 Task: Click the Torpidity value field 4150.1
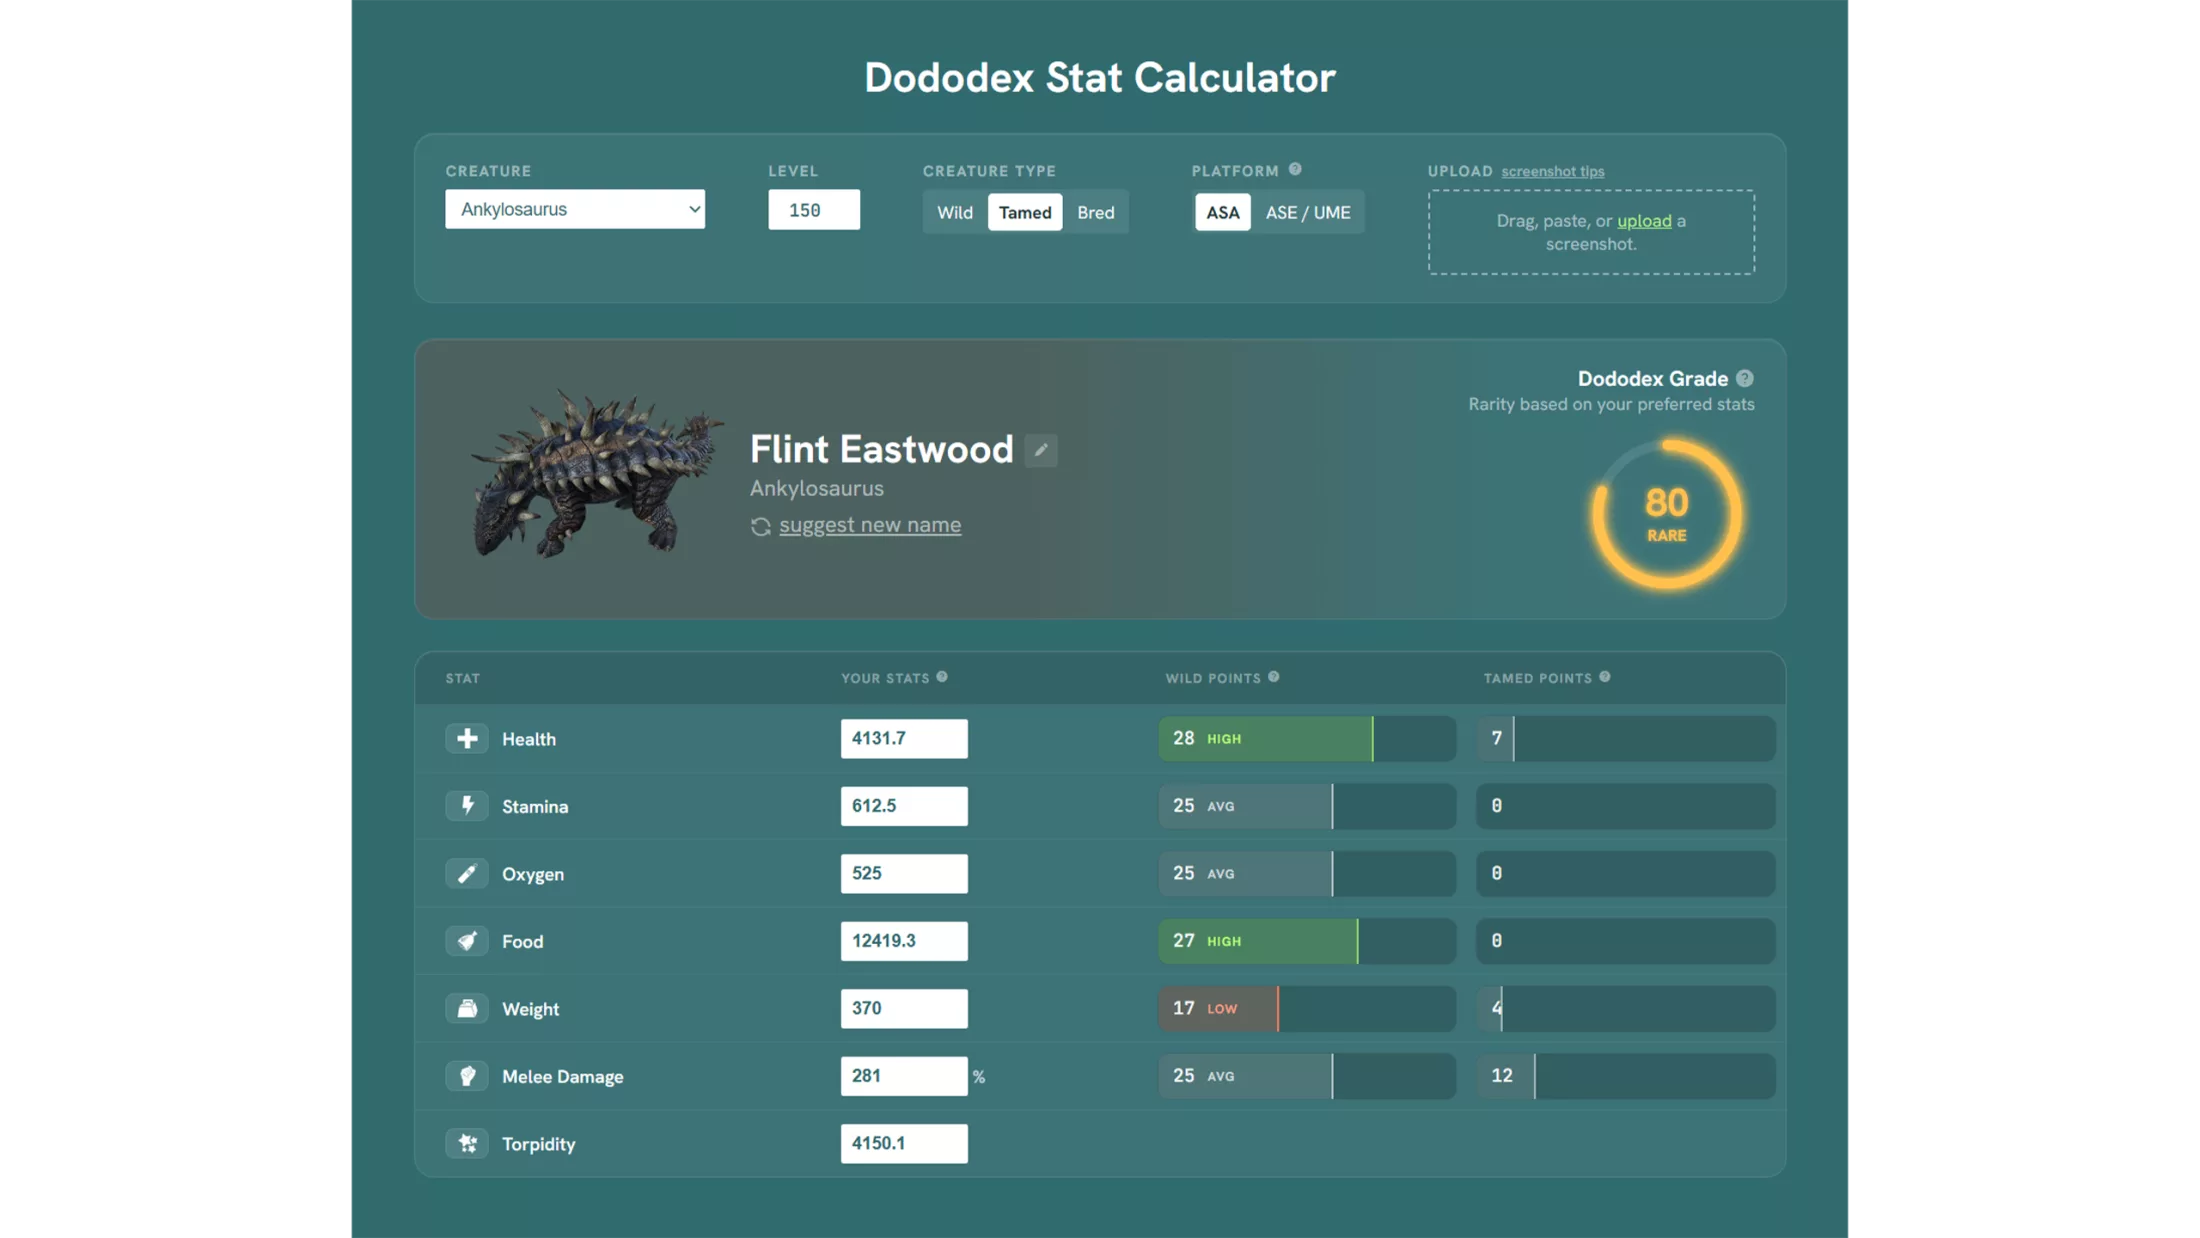(x=904, y=1143)
